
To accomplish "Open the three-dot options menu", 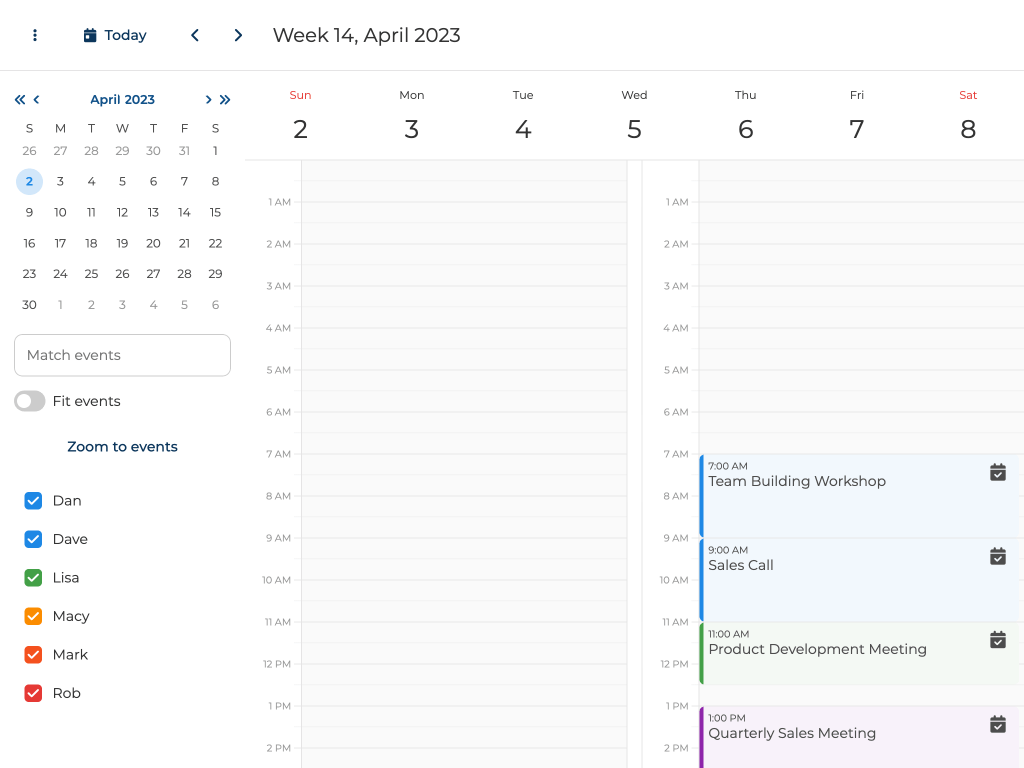I will (35, 35).
